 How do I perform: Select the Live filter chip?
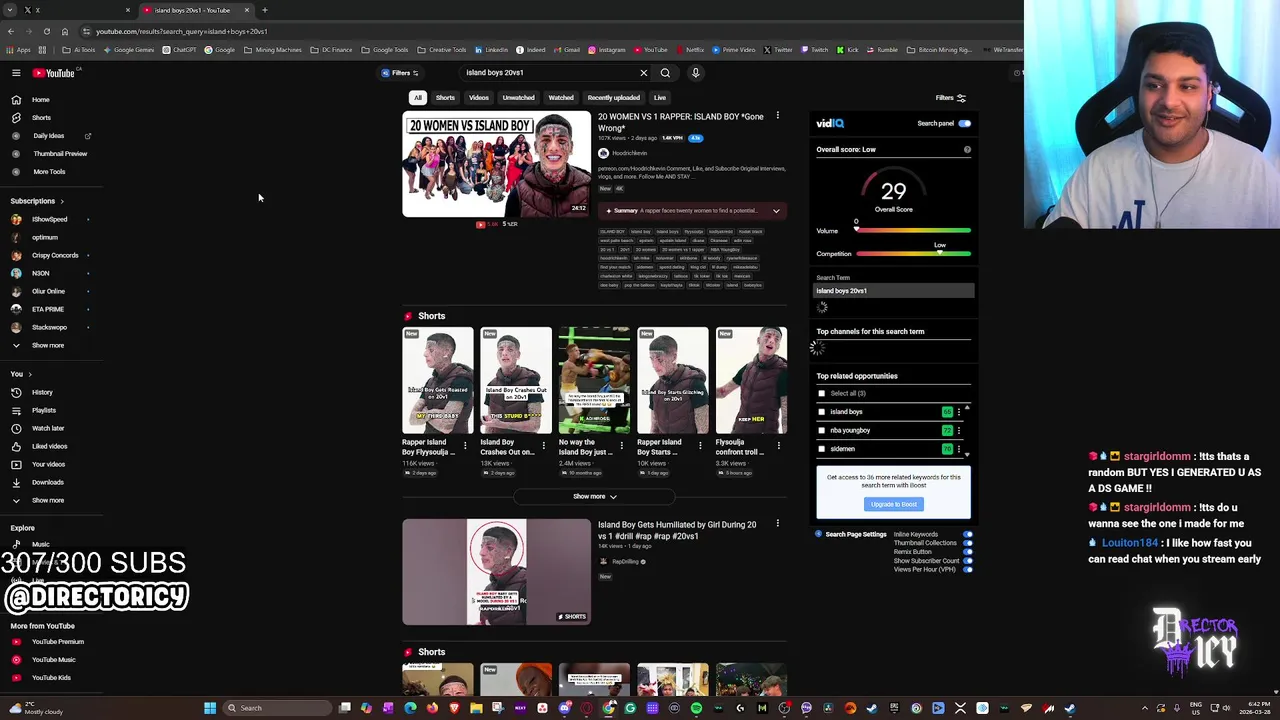[660, 98]
